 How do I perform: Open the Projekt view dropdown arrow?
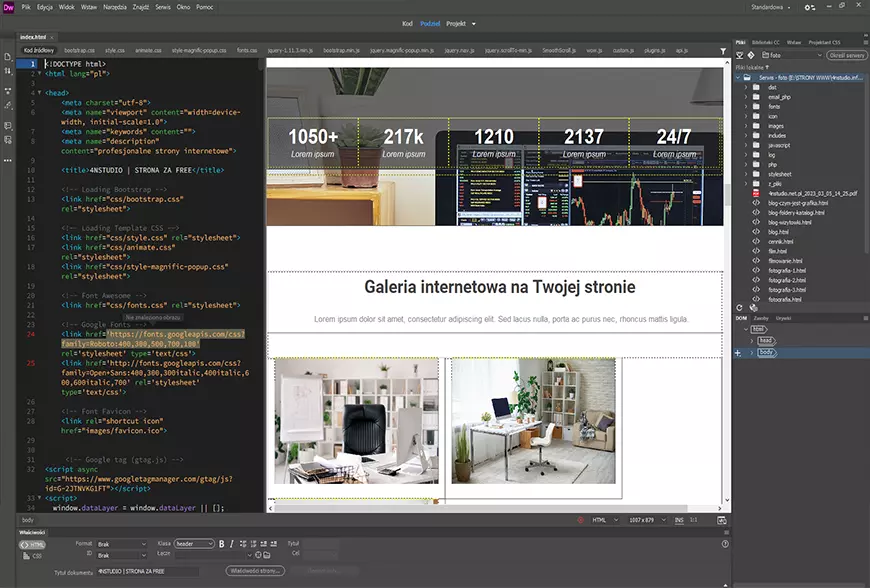click(474, 24)
